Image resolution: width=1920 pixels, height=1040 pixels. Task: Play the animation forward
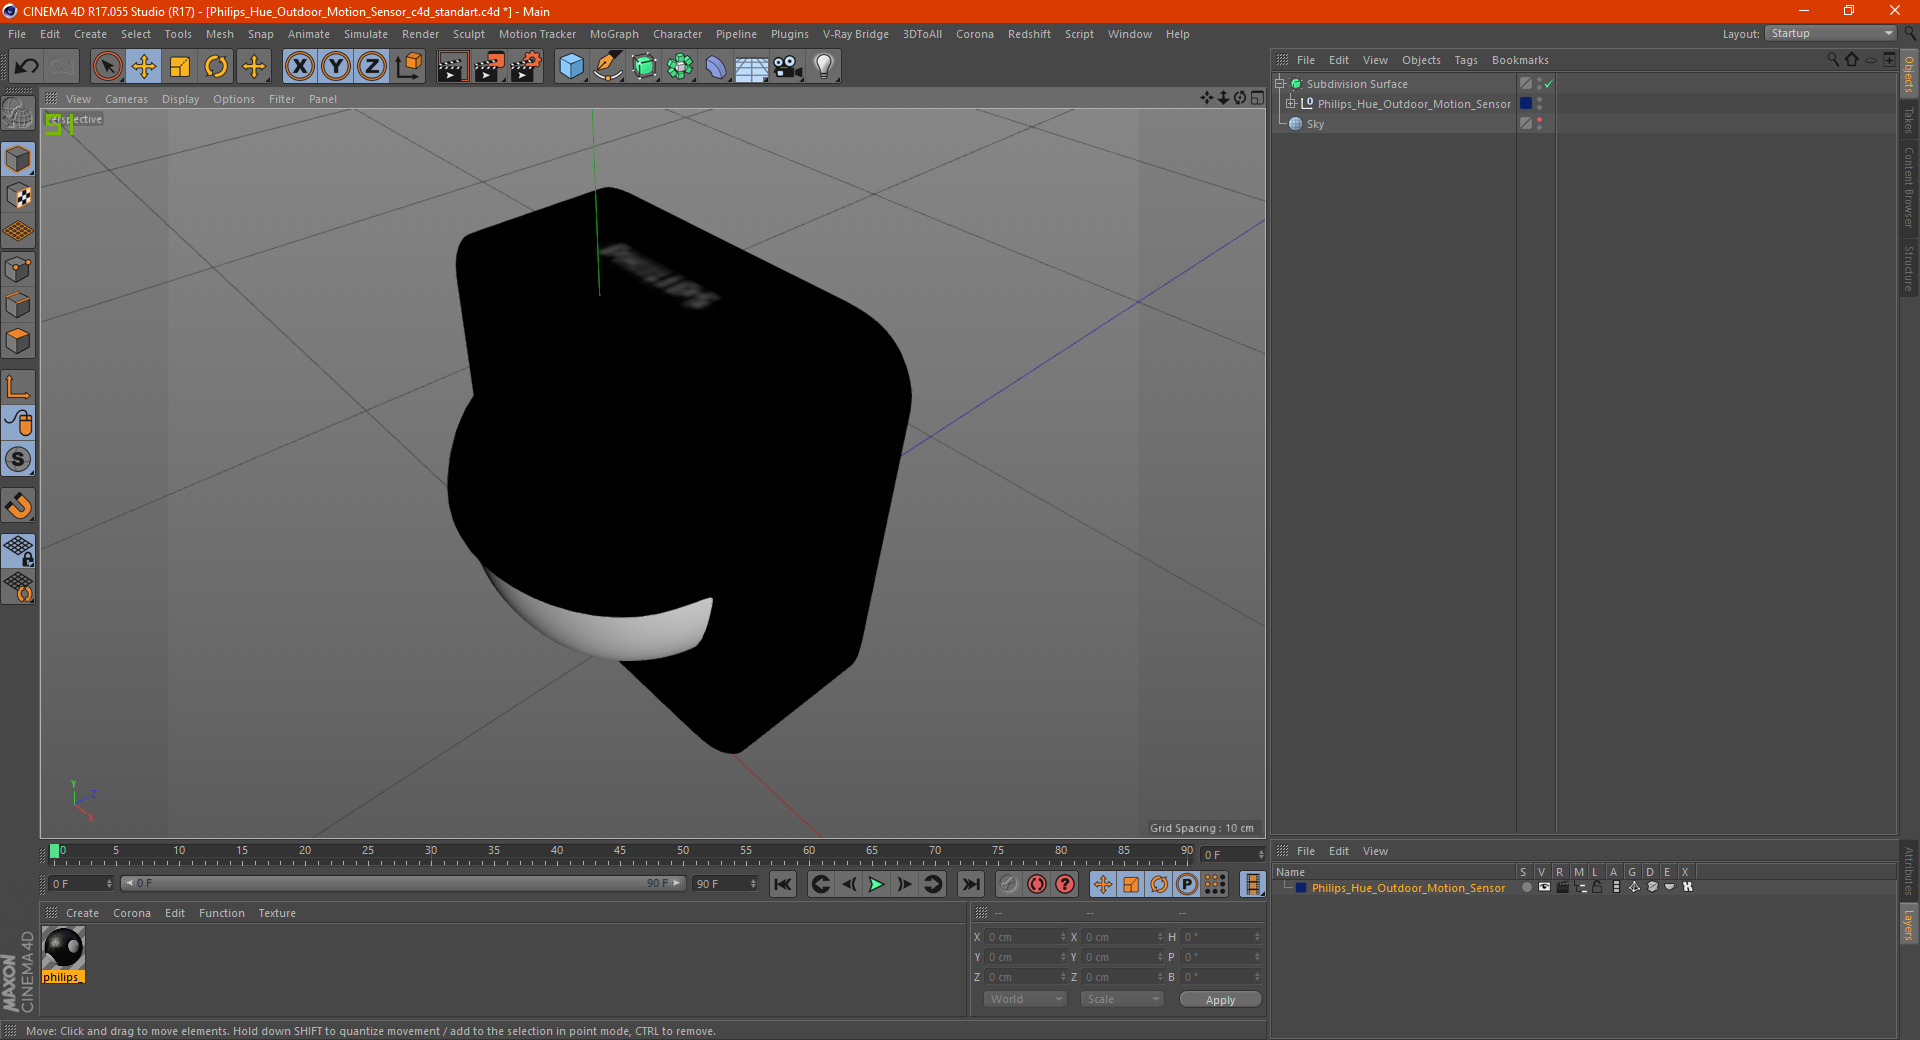(876, 884)
